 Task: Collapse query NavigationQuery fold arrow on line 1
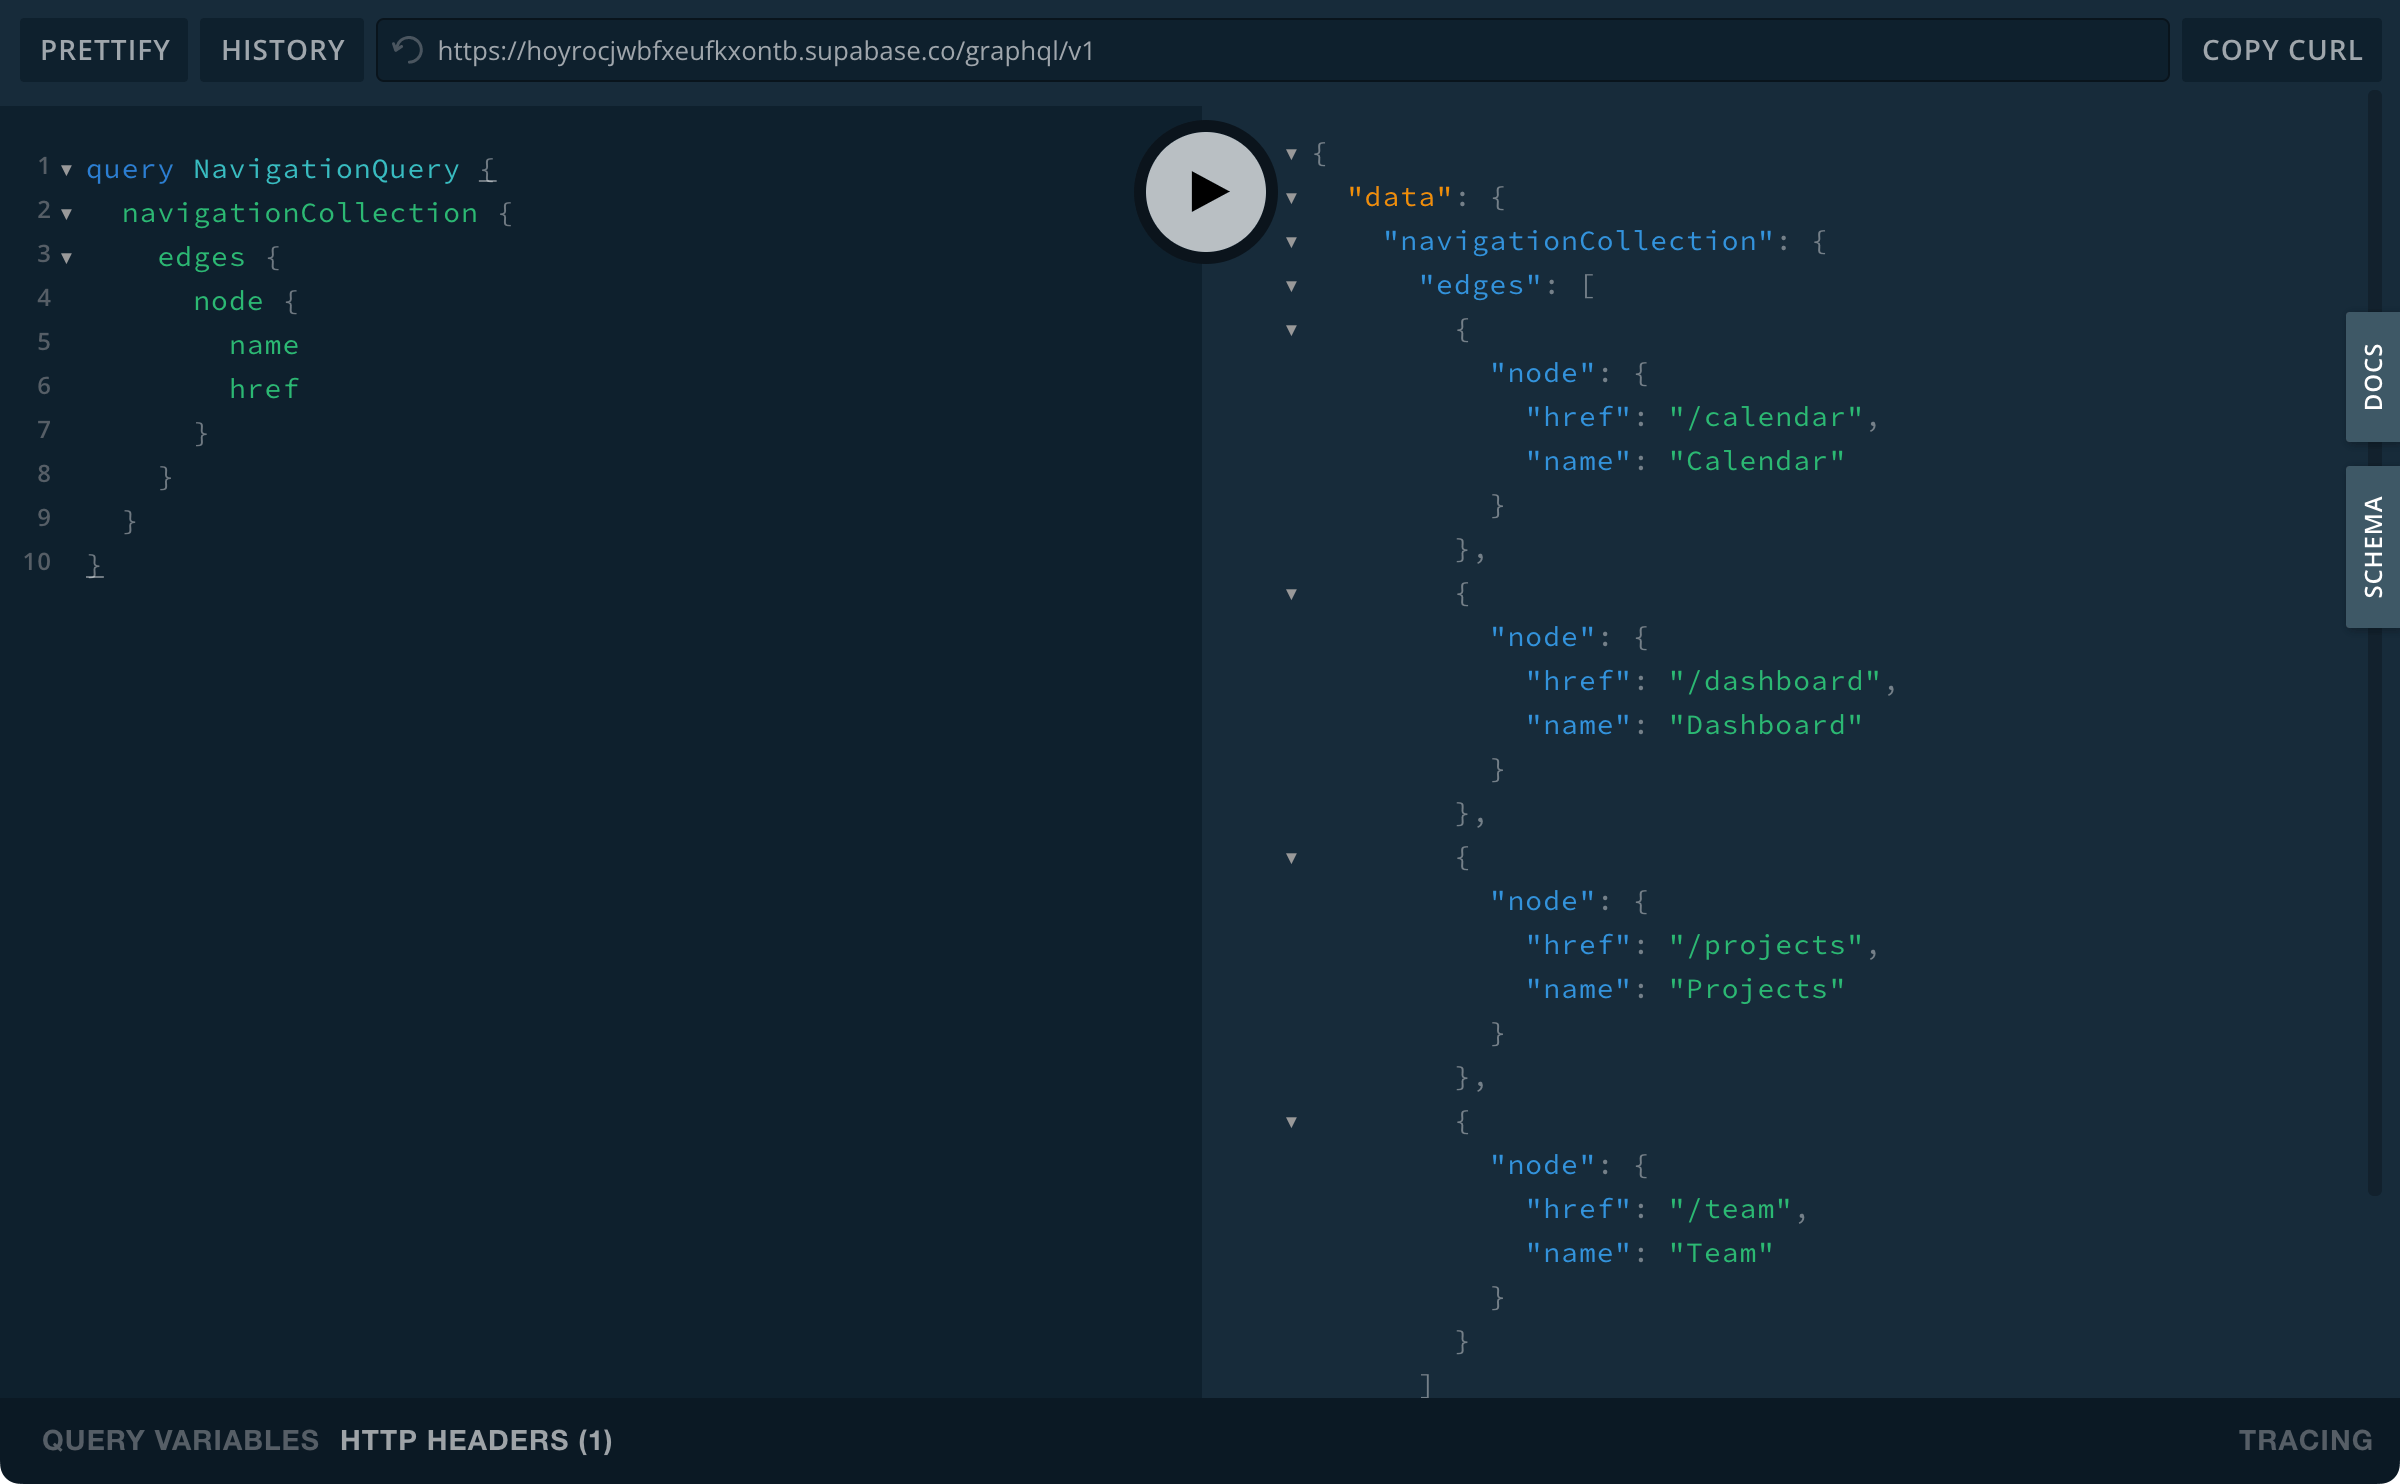pyautogui.click(x=66, y=170)
